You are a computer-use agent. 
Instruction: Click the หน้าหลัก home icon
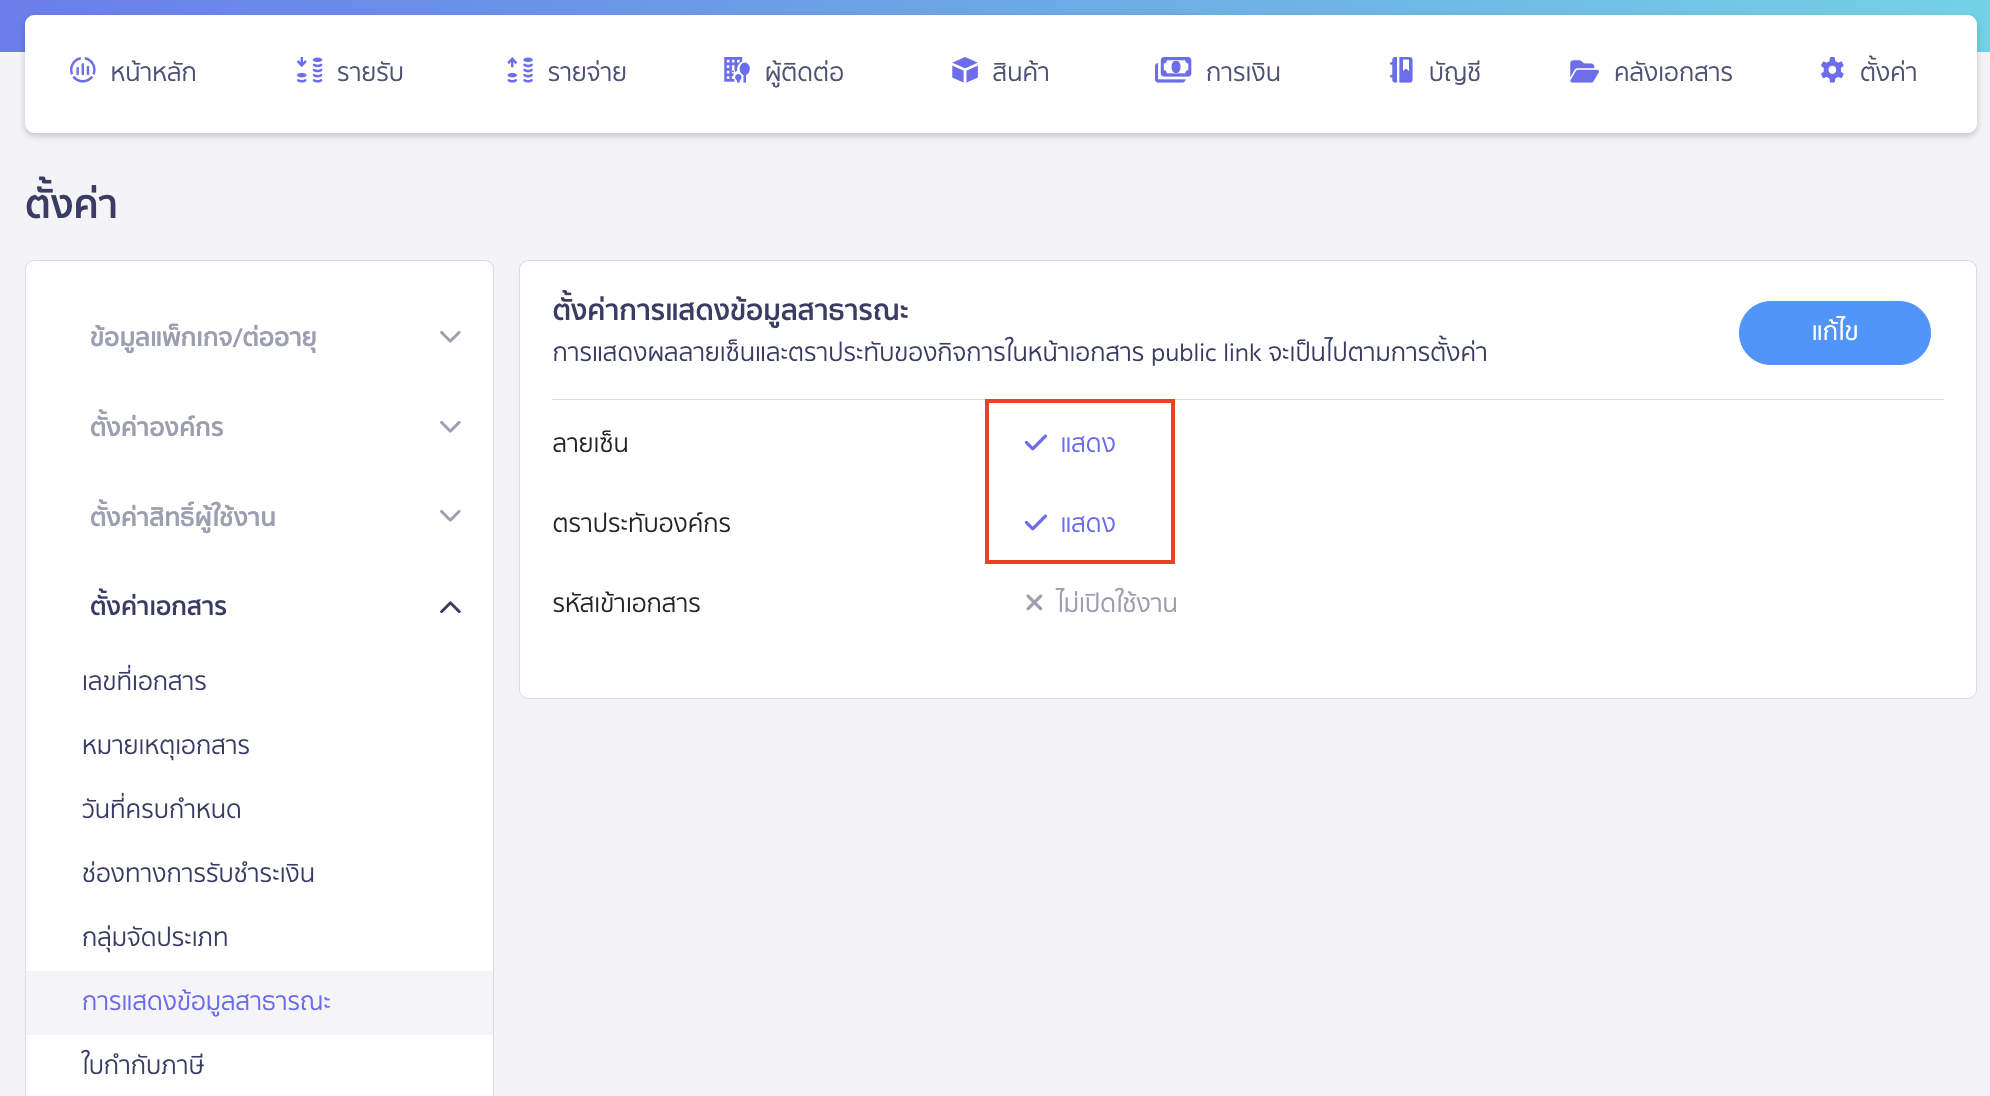tap(83, 71)
